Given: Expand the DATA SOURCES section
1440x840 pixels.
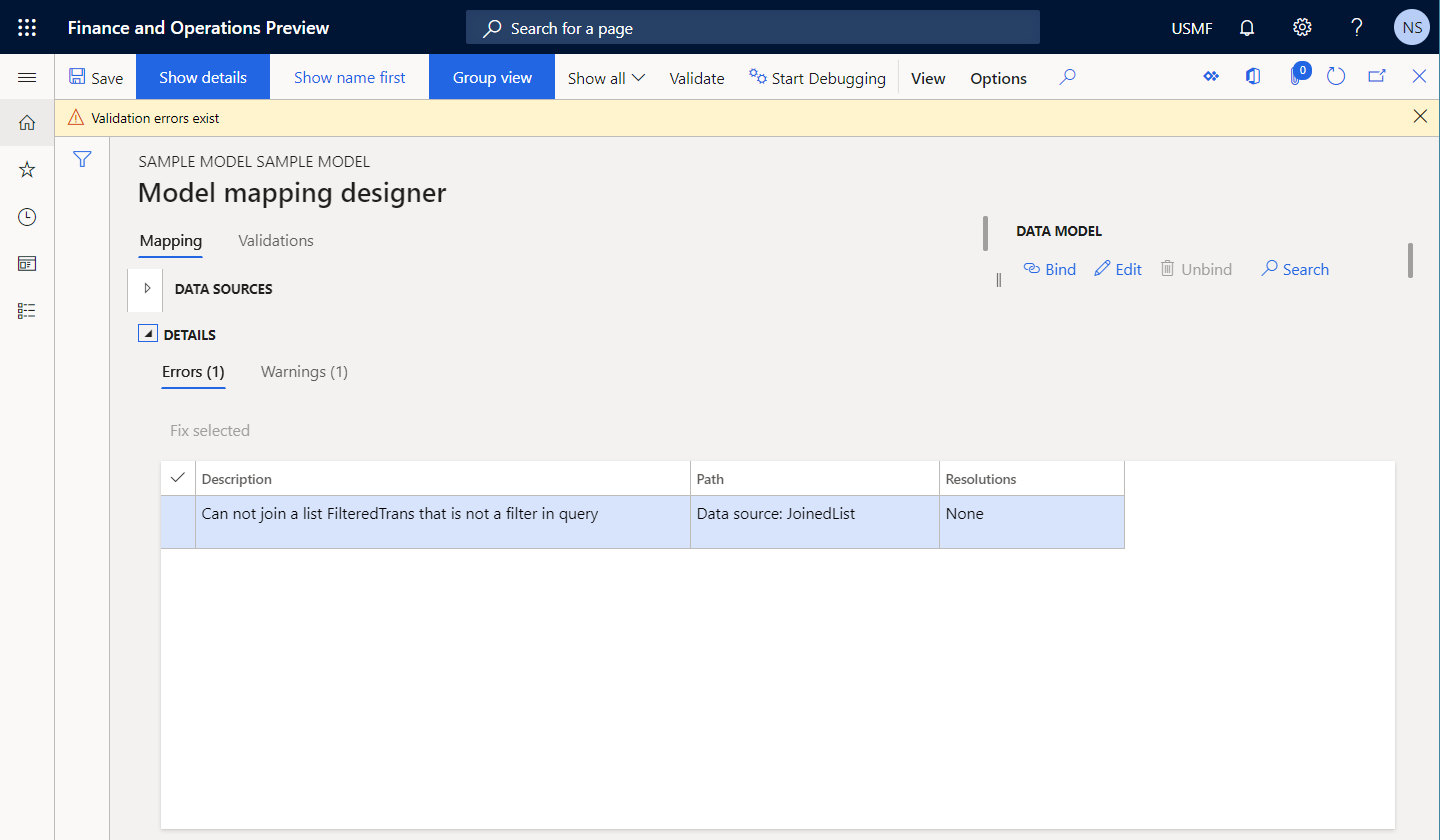Looking at the screenshot, I should click(145, 289).
